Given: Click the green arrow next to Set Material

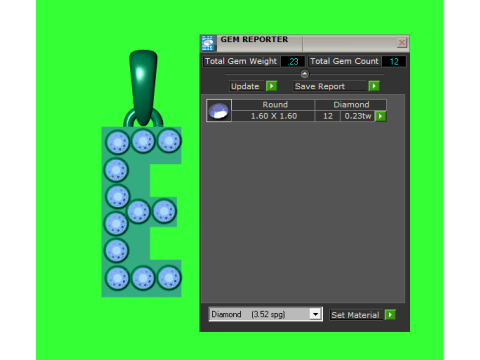Looking at the screenshot, I should [x=390, y=315].
